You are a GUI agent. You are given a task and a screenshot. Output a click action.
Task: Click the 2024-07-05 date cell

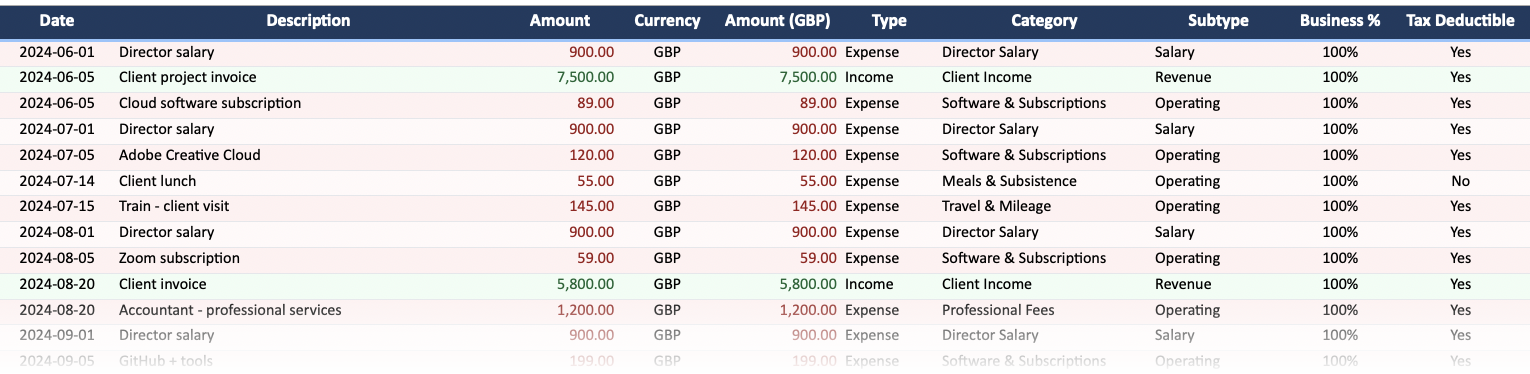pyautogui.click(x=57, y=155)
